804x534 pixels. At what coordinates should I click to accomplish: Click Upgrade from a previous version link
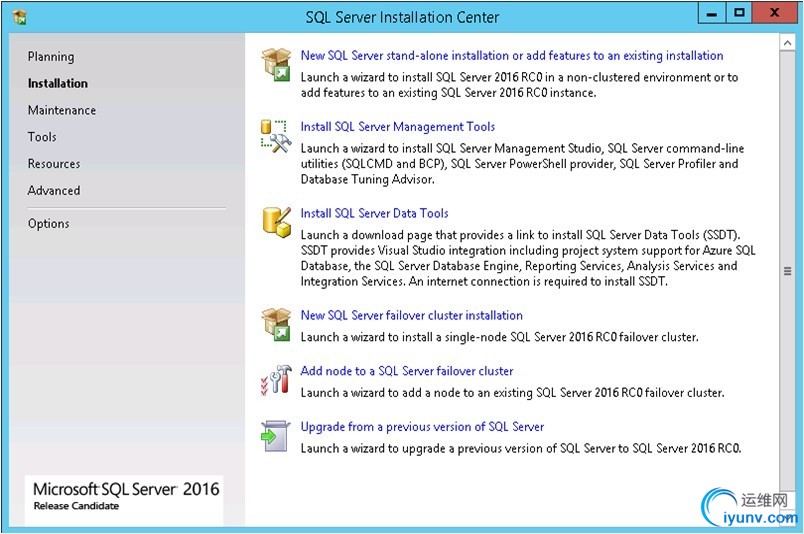[422, 426]
